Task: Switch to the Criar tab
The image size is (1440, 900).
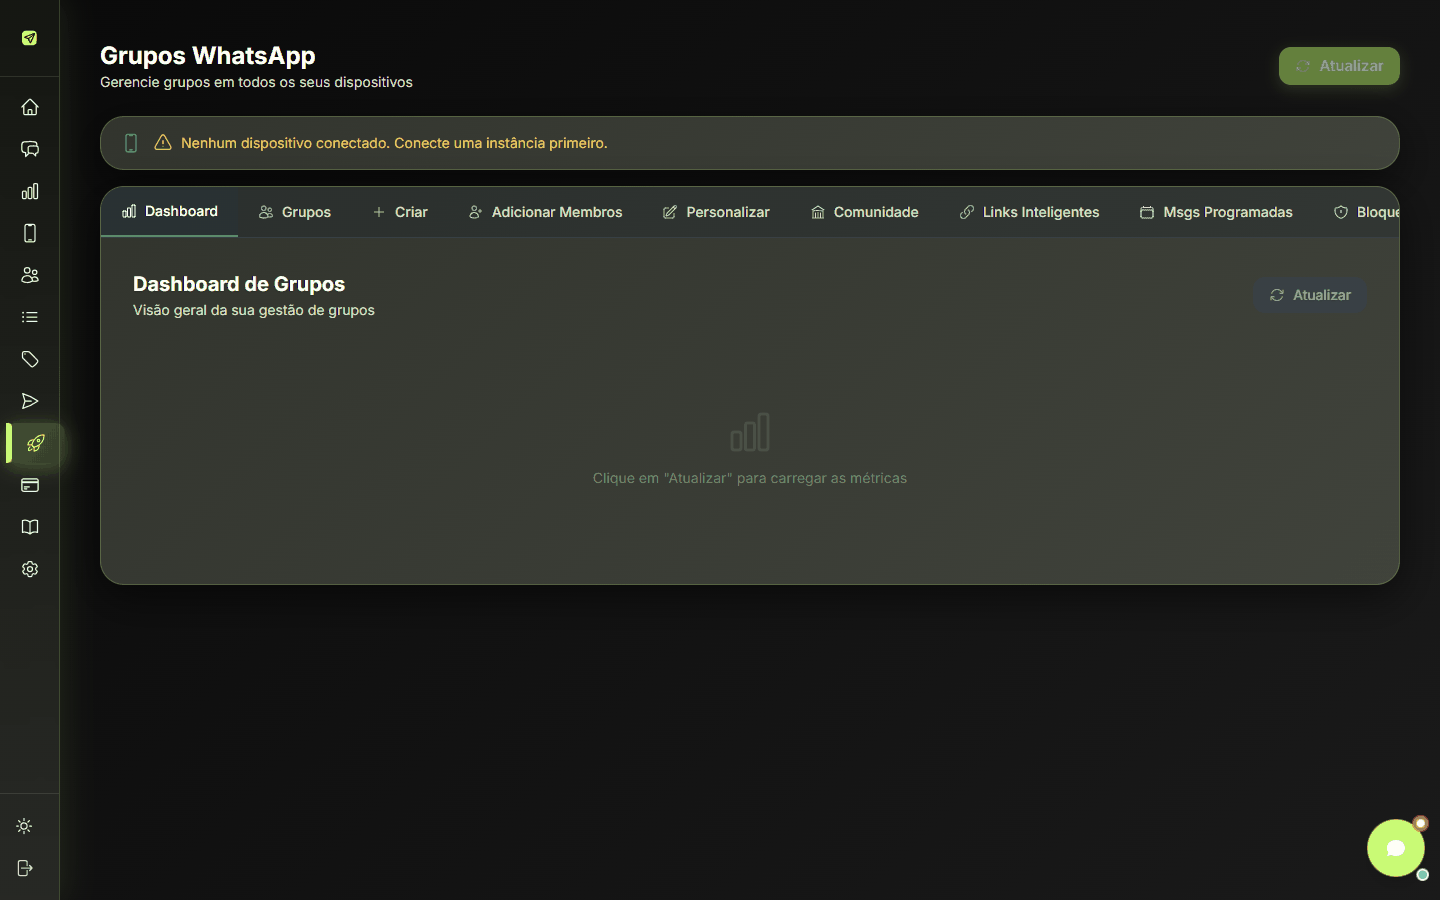Action: click(x=400, y=212)
